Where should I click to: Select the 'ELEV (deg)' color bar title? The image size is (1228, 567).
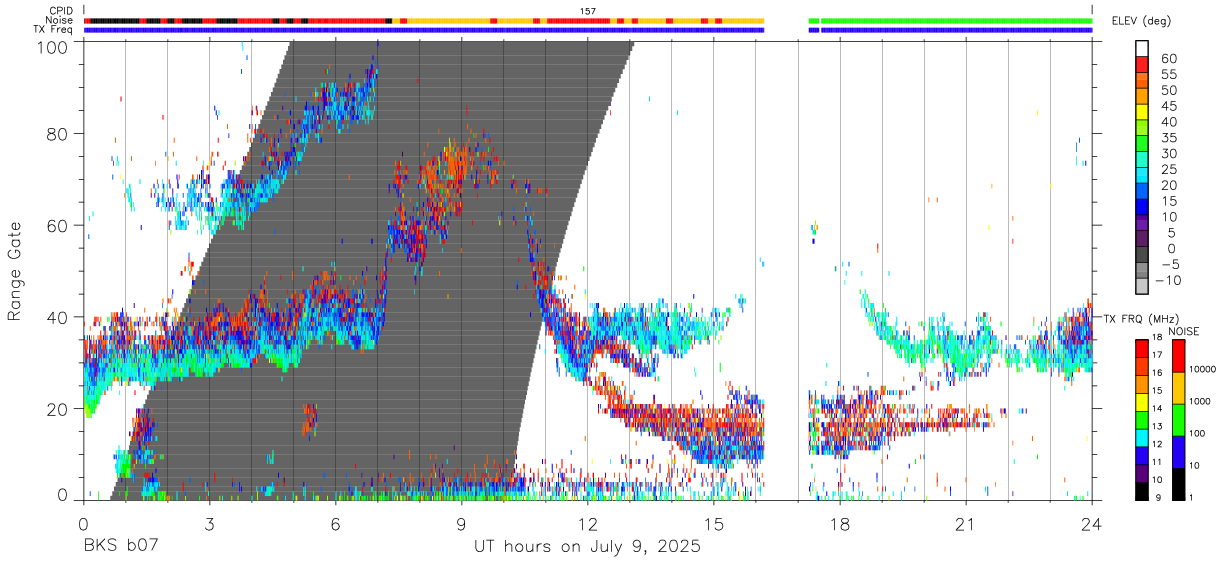pyautogui.click(x=1141, y=21)
